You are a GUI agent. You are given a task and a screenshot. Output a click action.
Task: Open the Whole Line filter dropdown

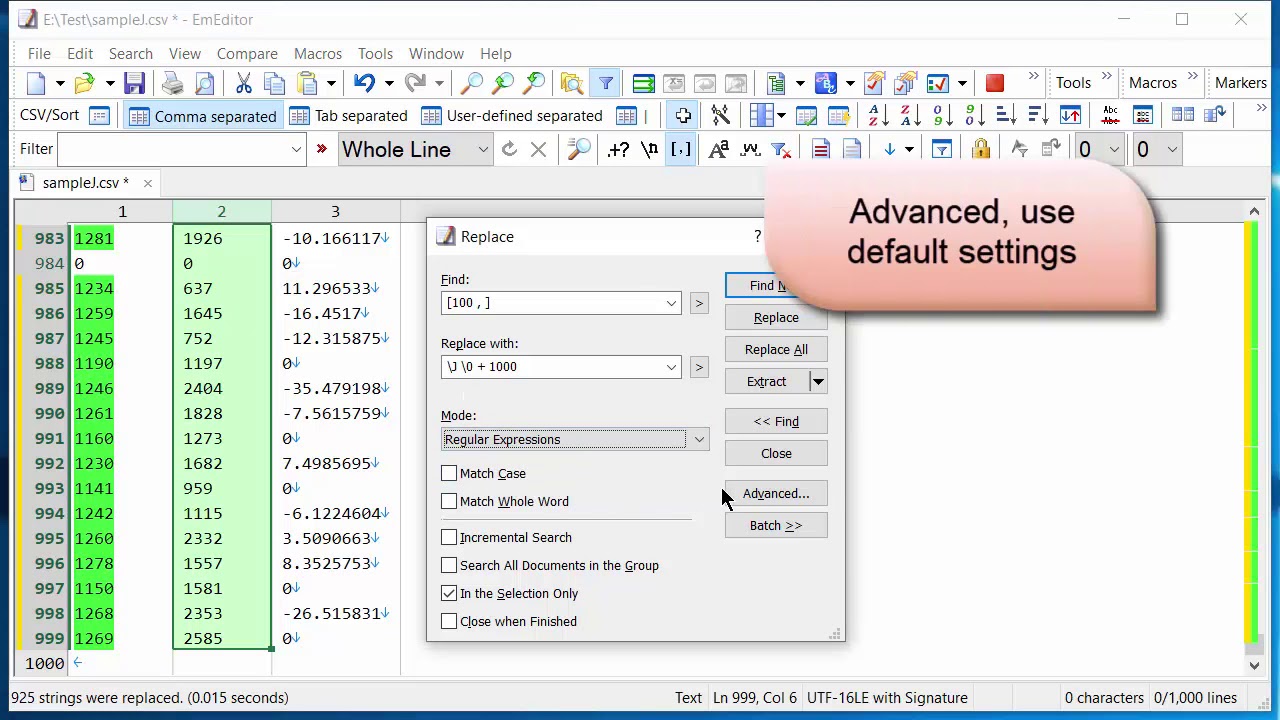483,150
